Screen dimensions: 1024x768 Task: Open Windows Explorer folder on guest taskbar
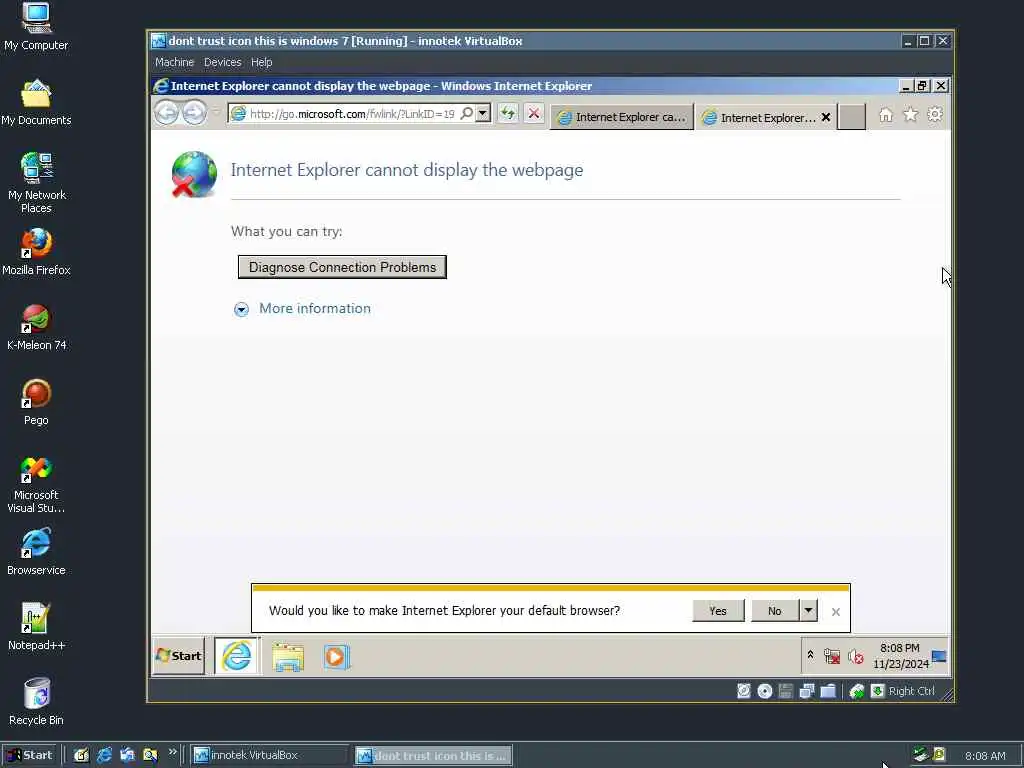point(288,657)
